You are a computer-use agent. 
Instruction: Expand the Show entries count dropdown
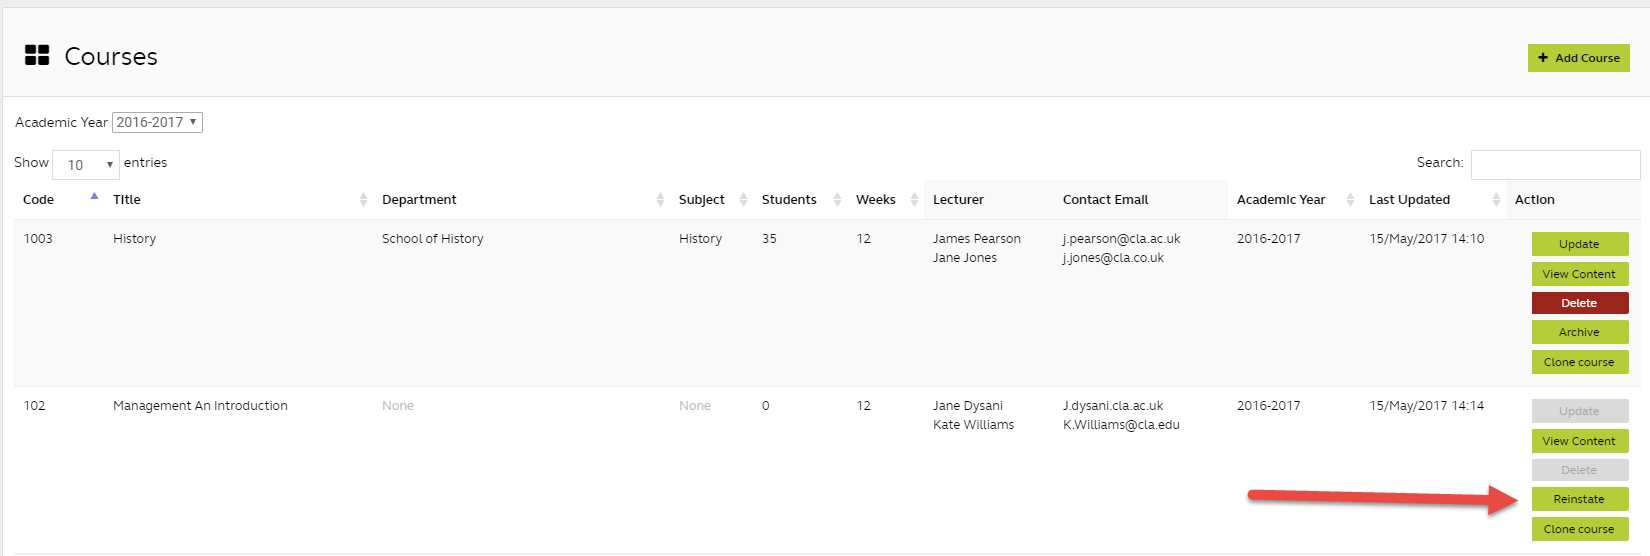pos(86,165)
